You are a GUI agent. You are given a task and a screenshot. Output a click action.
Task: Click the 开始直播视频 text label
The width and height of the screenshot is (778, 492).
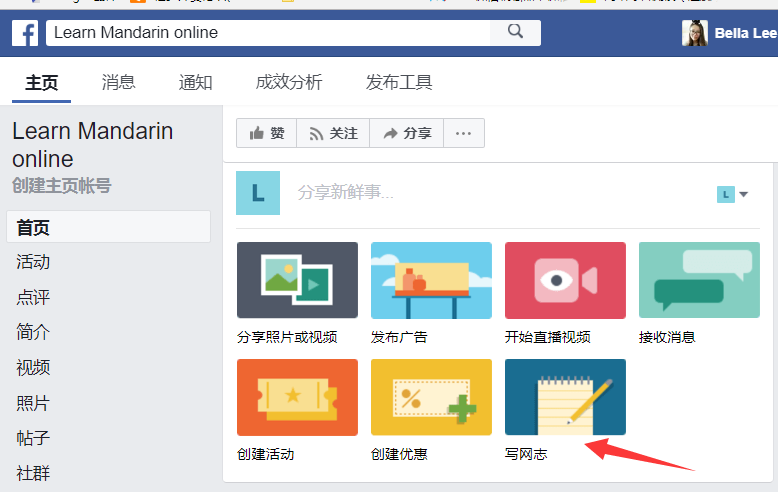(548, 337)
